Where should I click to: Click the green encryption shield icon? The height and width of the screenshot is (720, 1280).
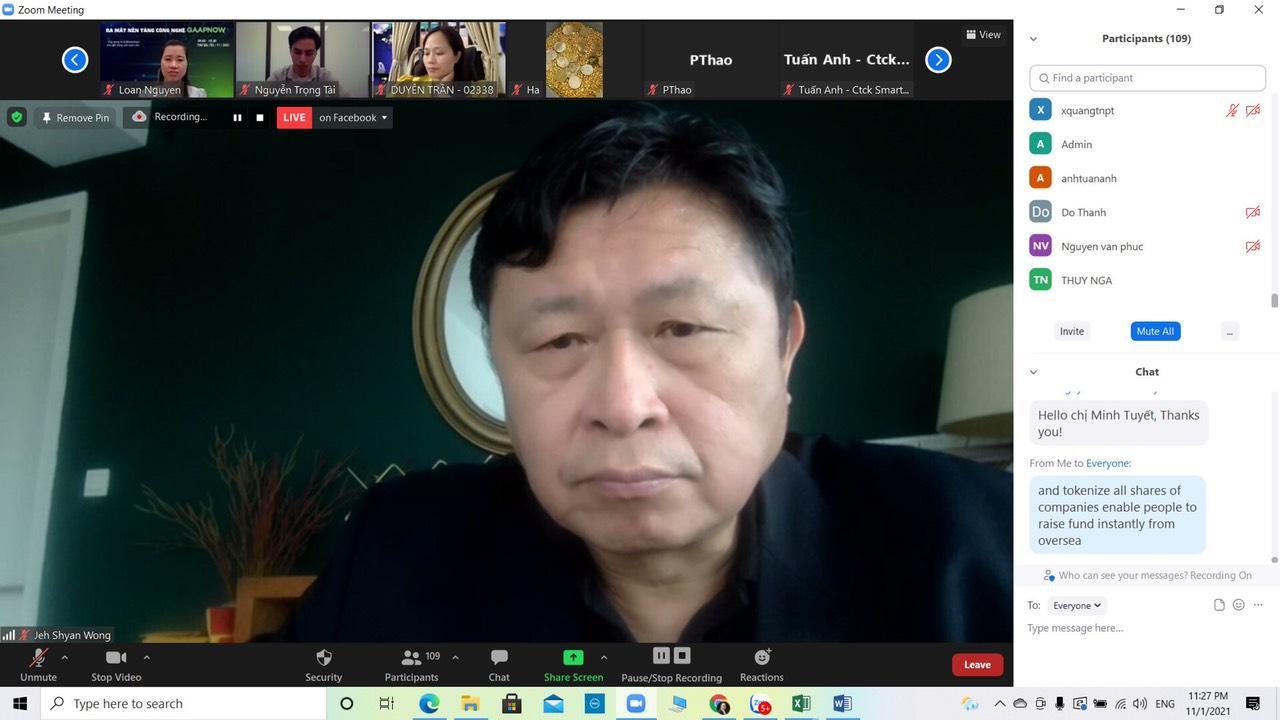pos(16,117)
